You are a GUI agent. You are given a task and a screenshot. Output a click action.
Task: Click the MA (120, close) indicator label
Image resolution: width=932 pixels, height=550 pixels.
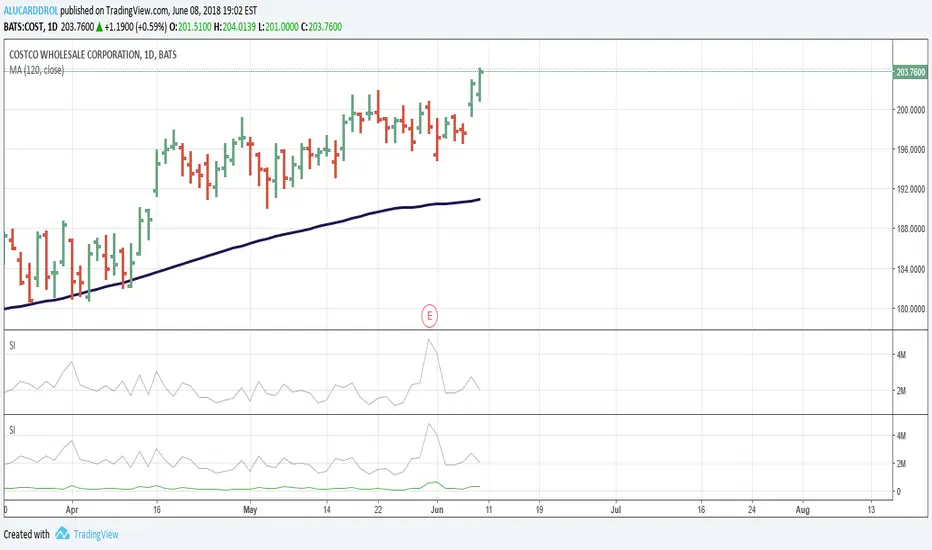[x=36, y=70]
